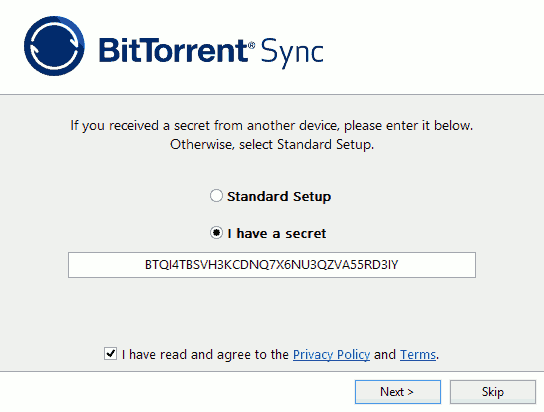The height and width of the screenshot is (412, 544).
Task: Click the registered trademark symbol after BitTorrent
Action: point(252,45)
